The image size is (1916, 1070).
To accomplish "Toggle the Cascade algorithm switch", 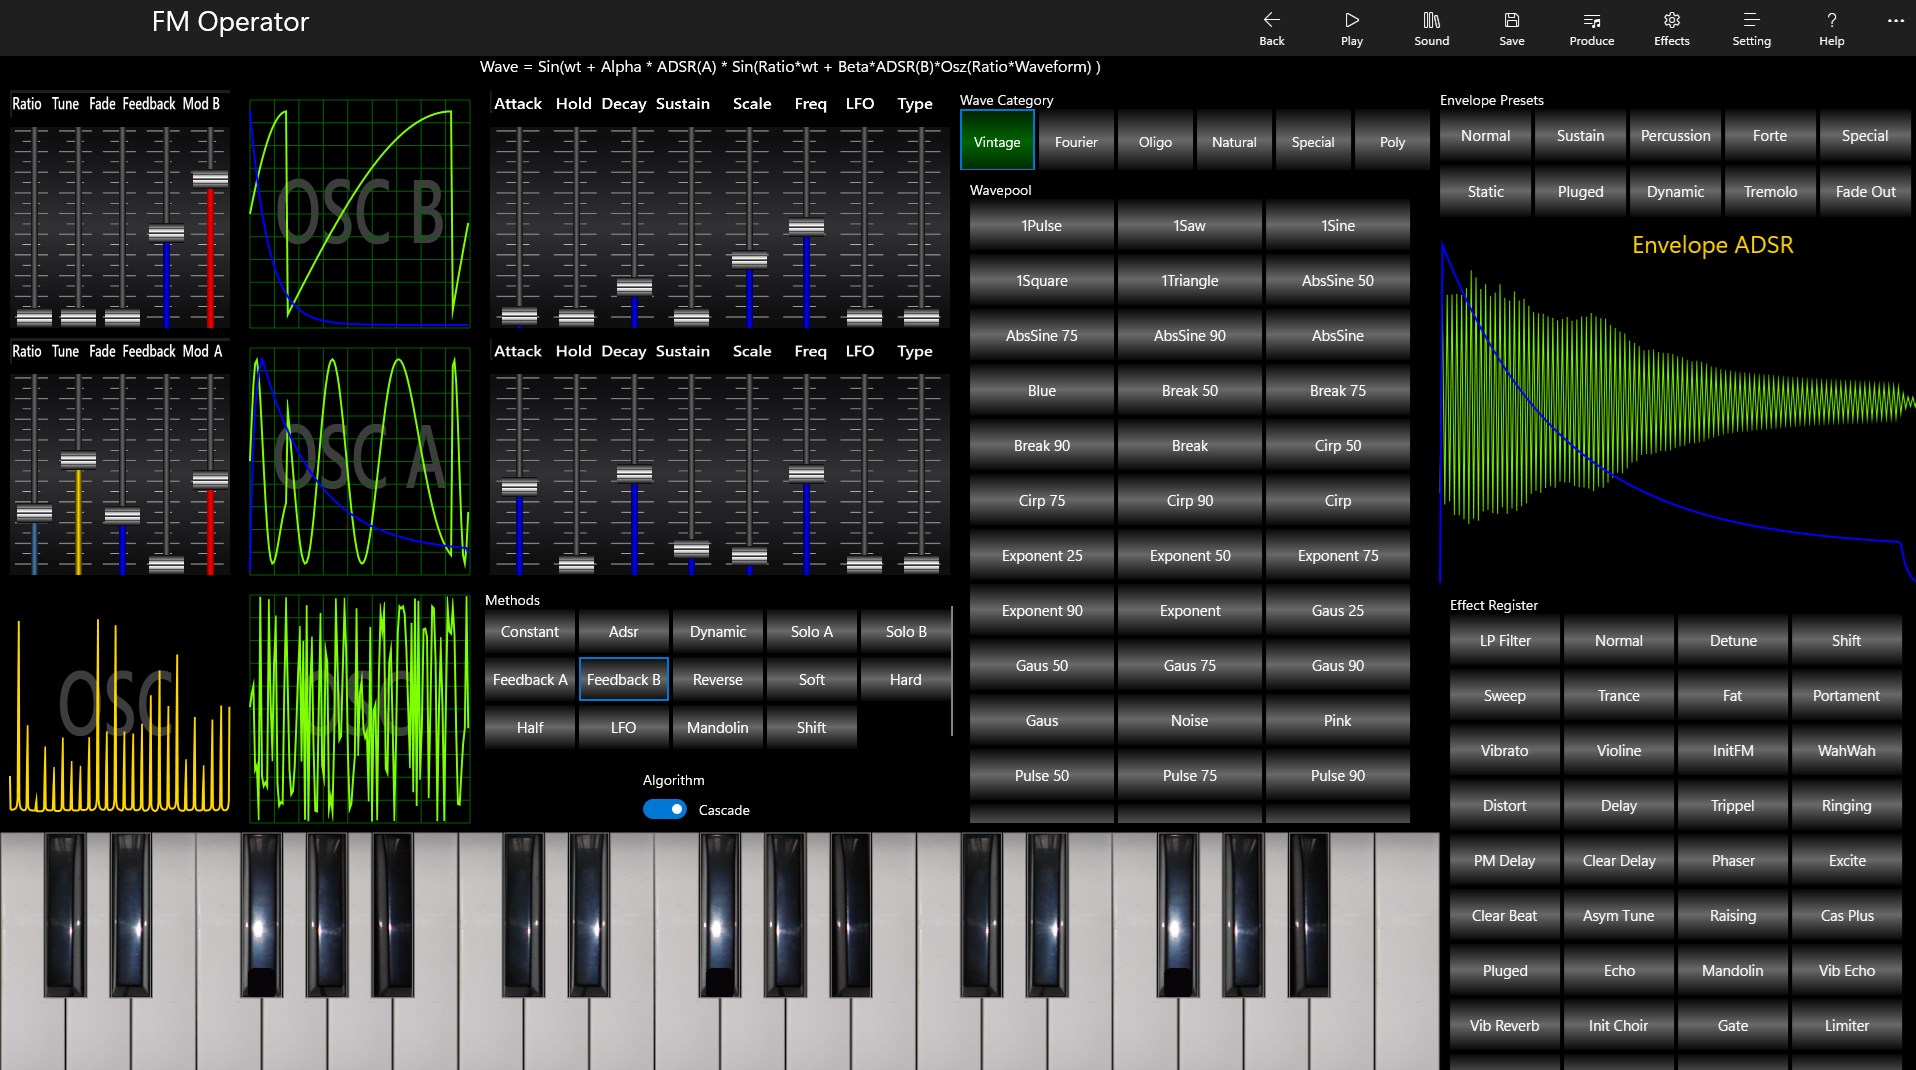I will 664,809.
